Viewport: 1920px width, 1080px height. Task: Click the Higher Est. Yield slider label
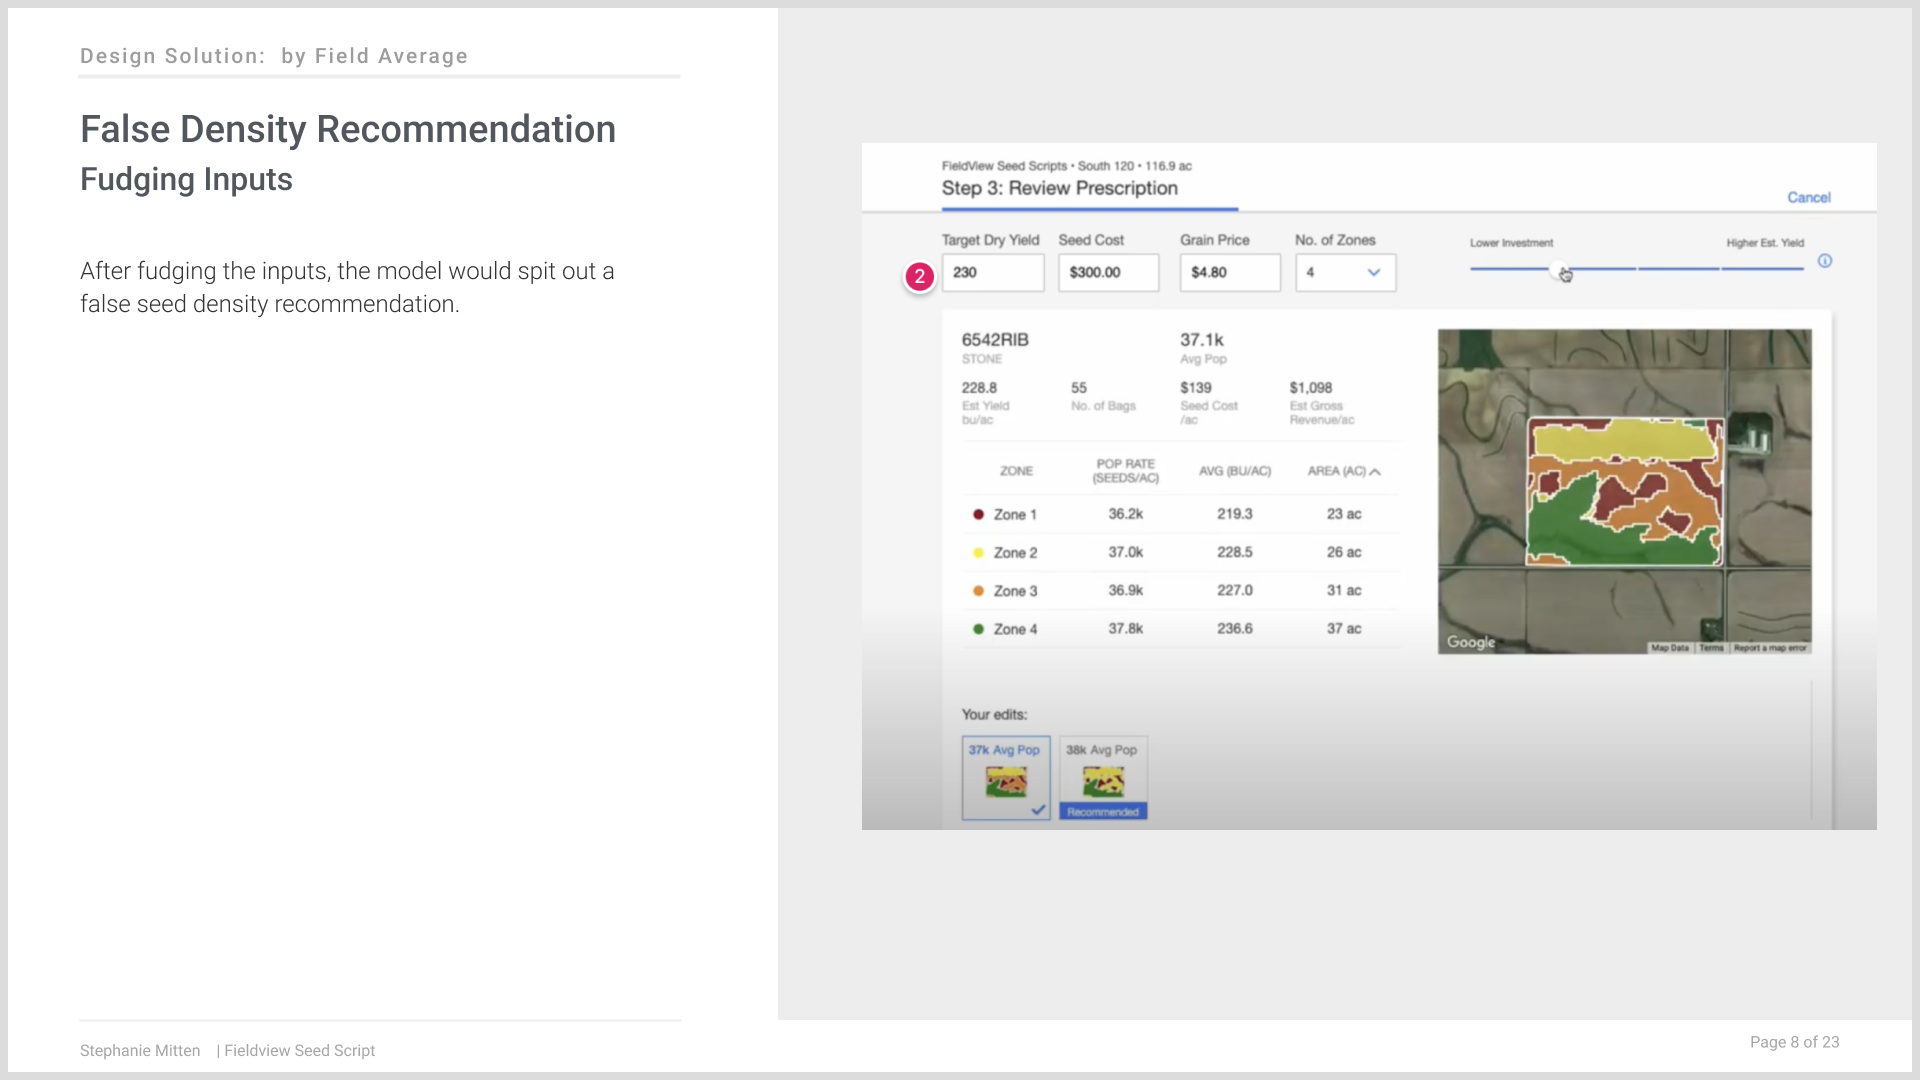tap(1765, 243)
